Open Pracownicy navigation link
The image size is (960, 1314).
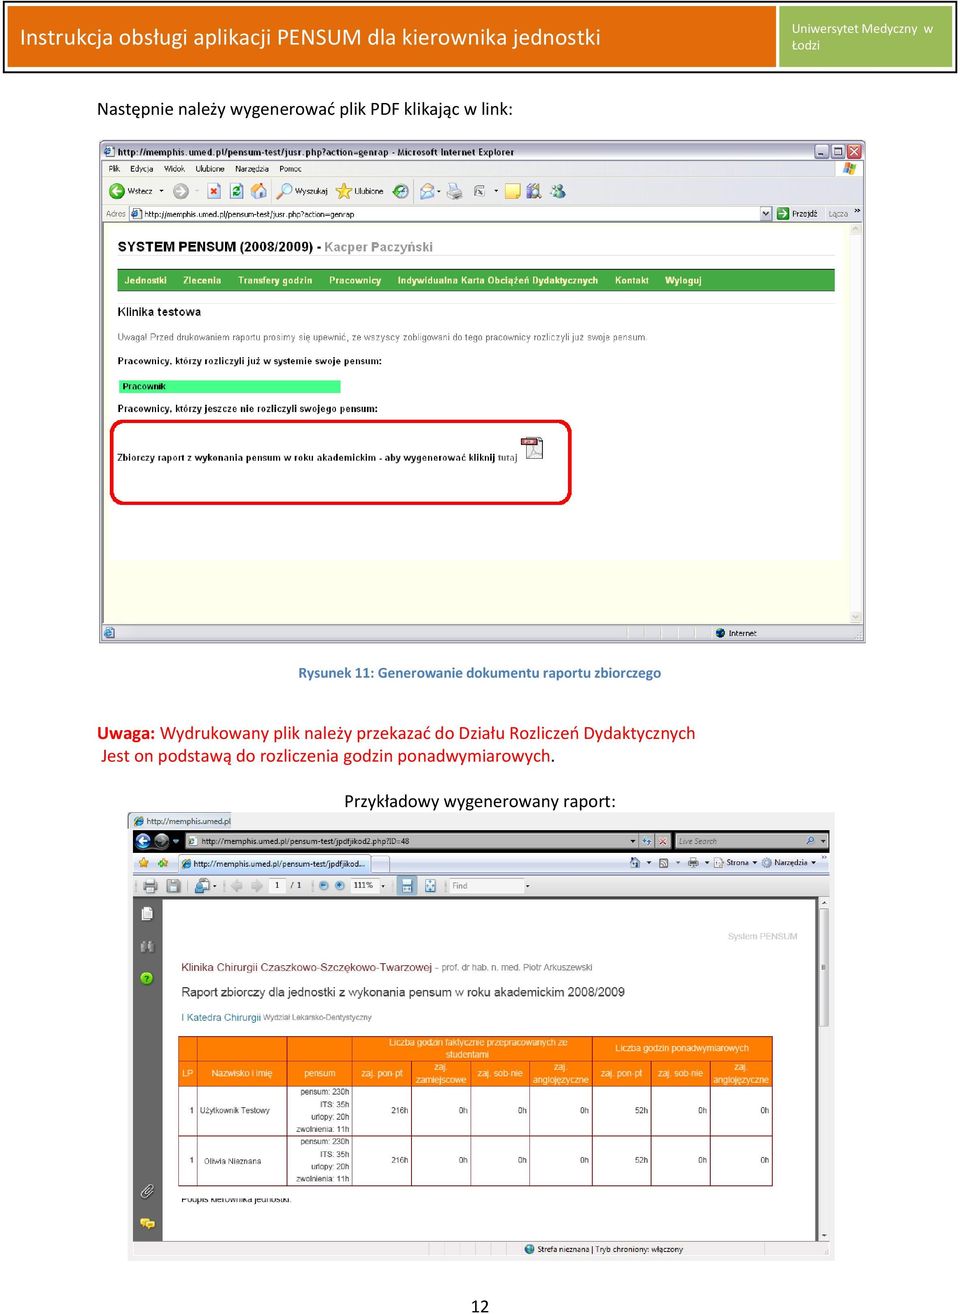pyautogui.click(x=355, y=281)
